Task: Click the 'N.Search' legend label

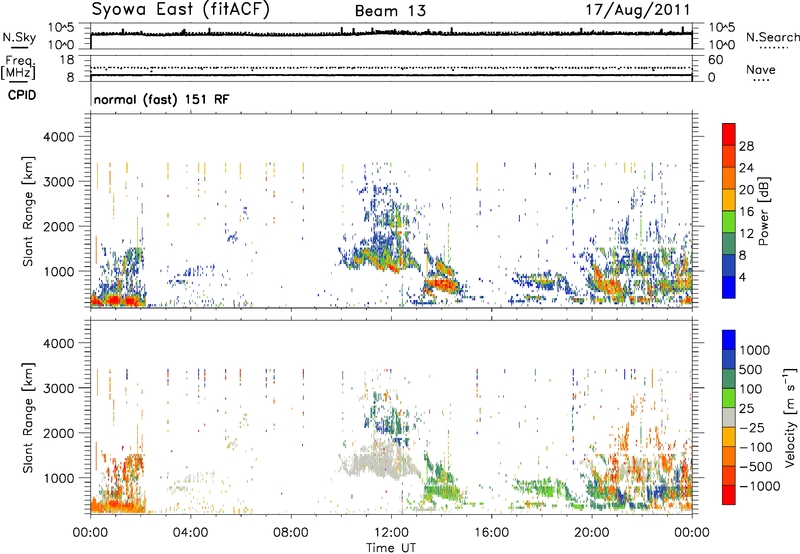Action: [x=773, y=37]
